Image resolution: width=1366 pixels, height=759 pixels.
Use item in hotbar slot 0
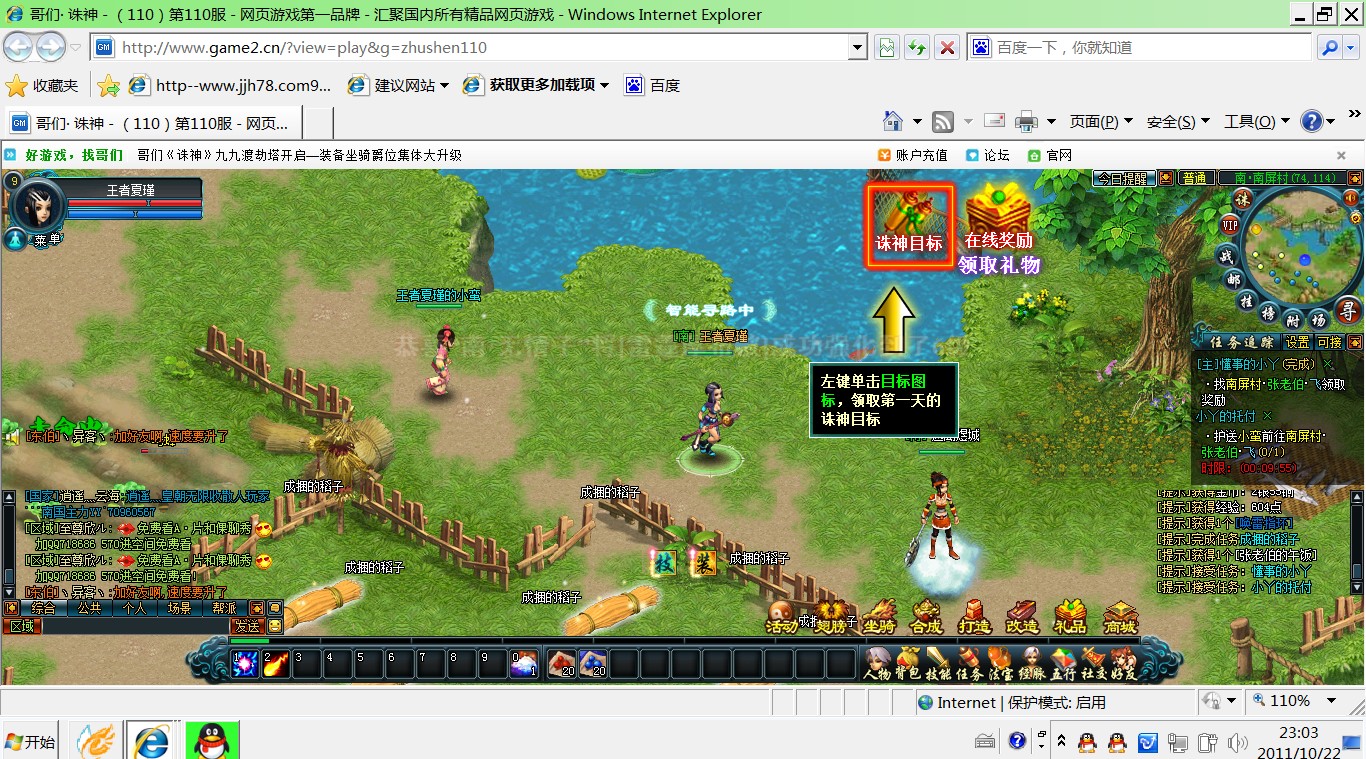click(524, 664)
